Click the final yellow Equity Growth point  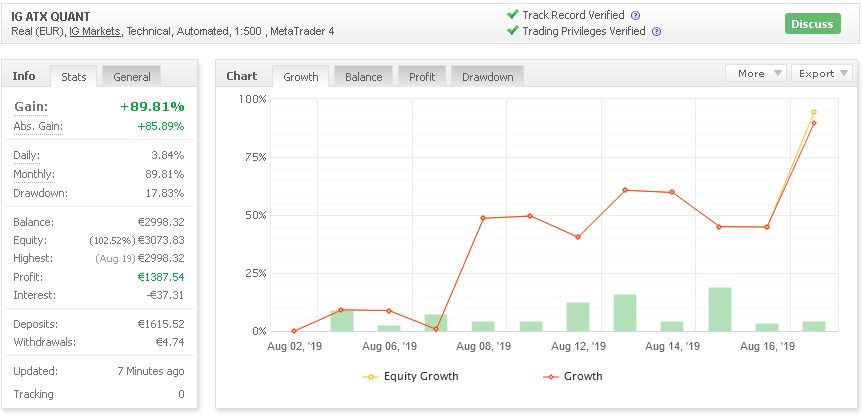pos(814,112)
